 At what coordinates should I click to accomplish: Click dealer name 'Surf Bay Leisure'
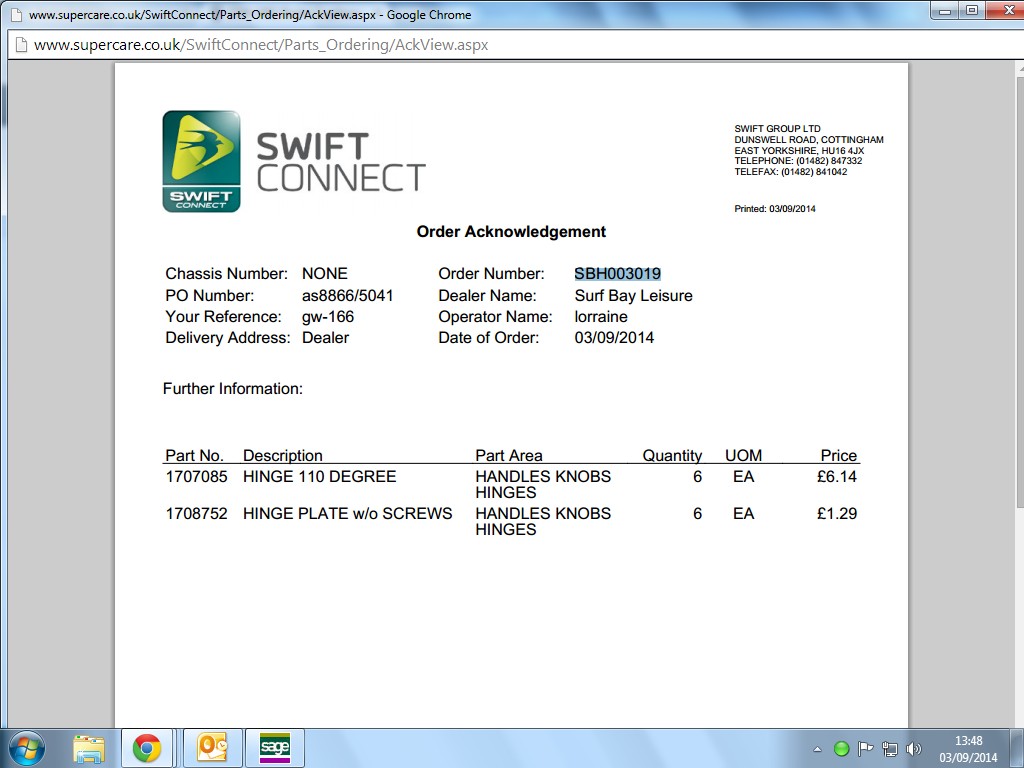coord(633,295)
